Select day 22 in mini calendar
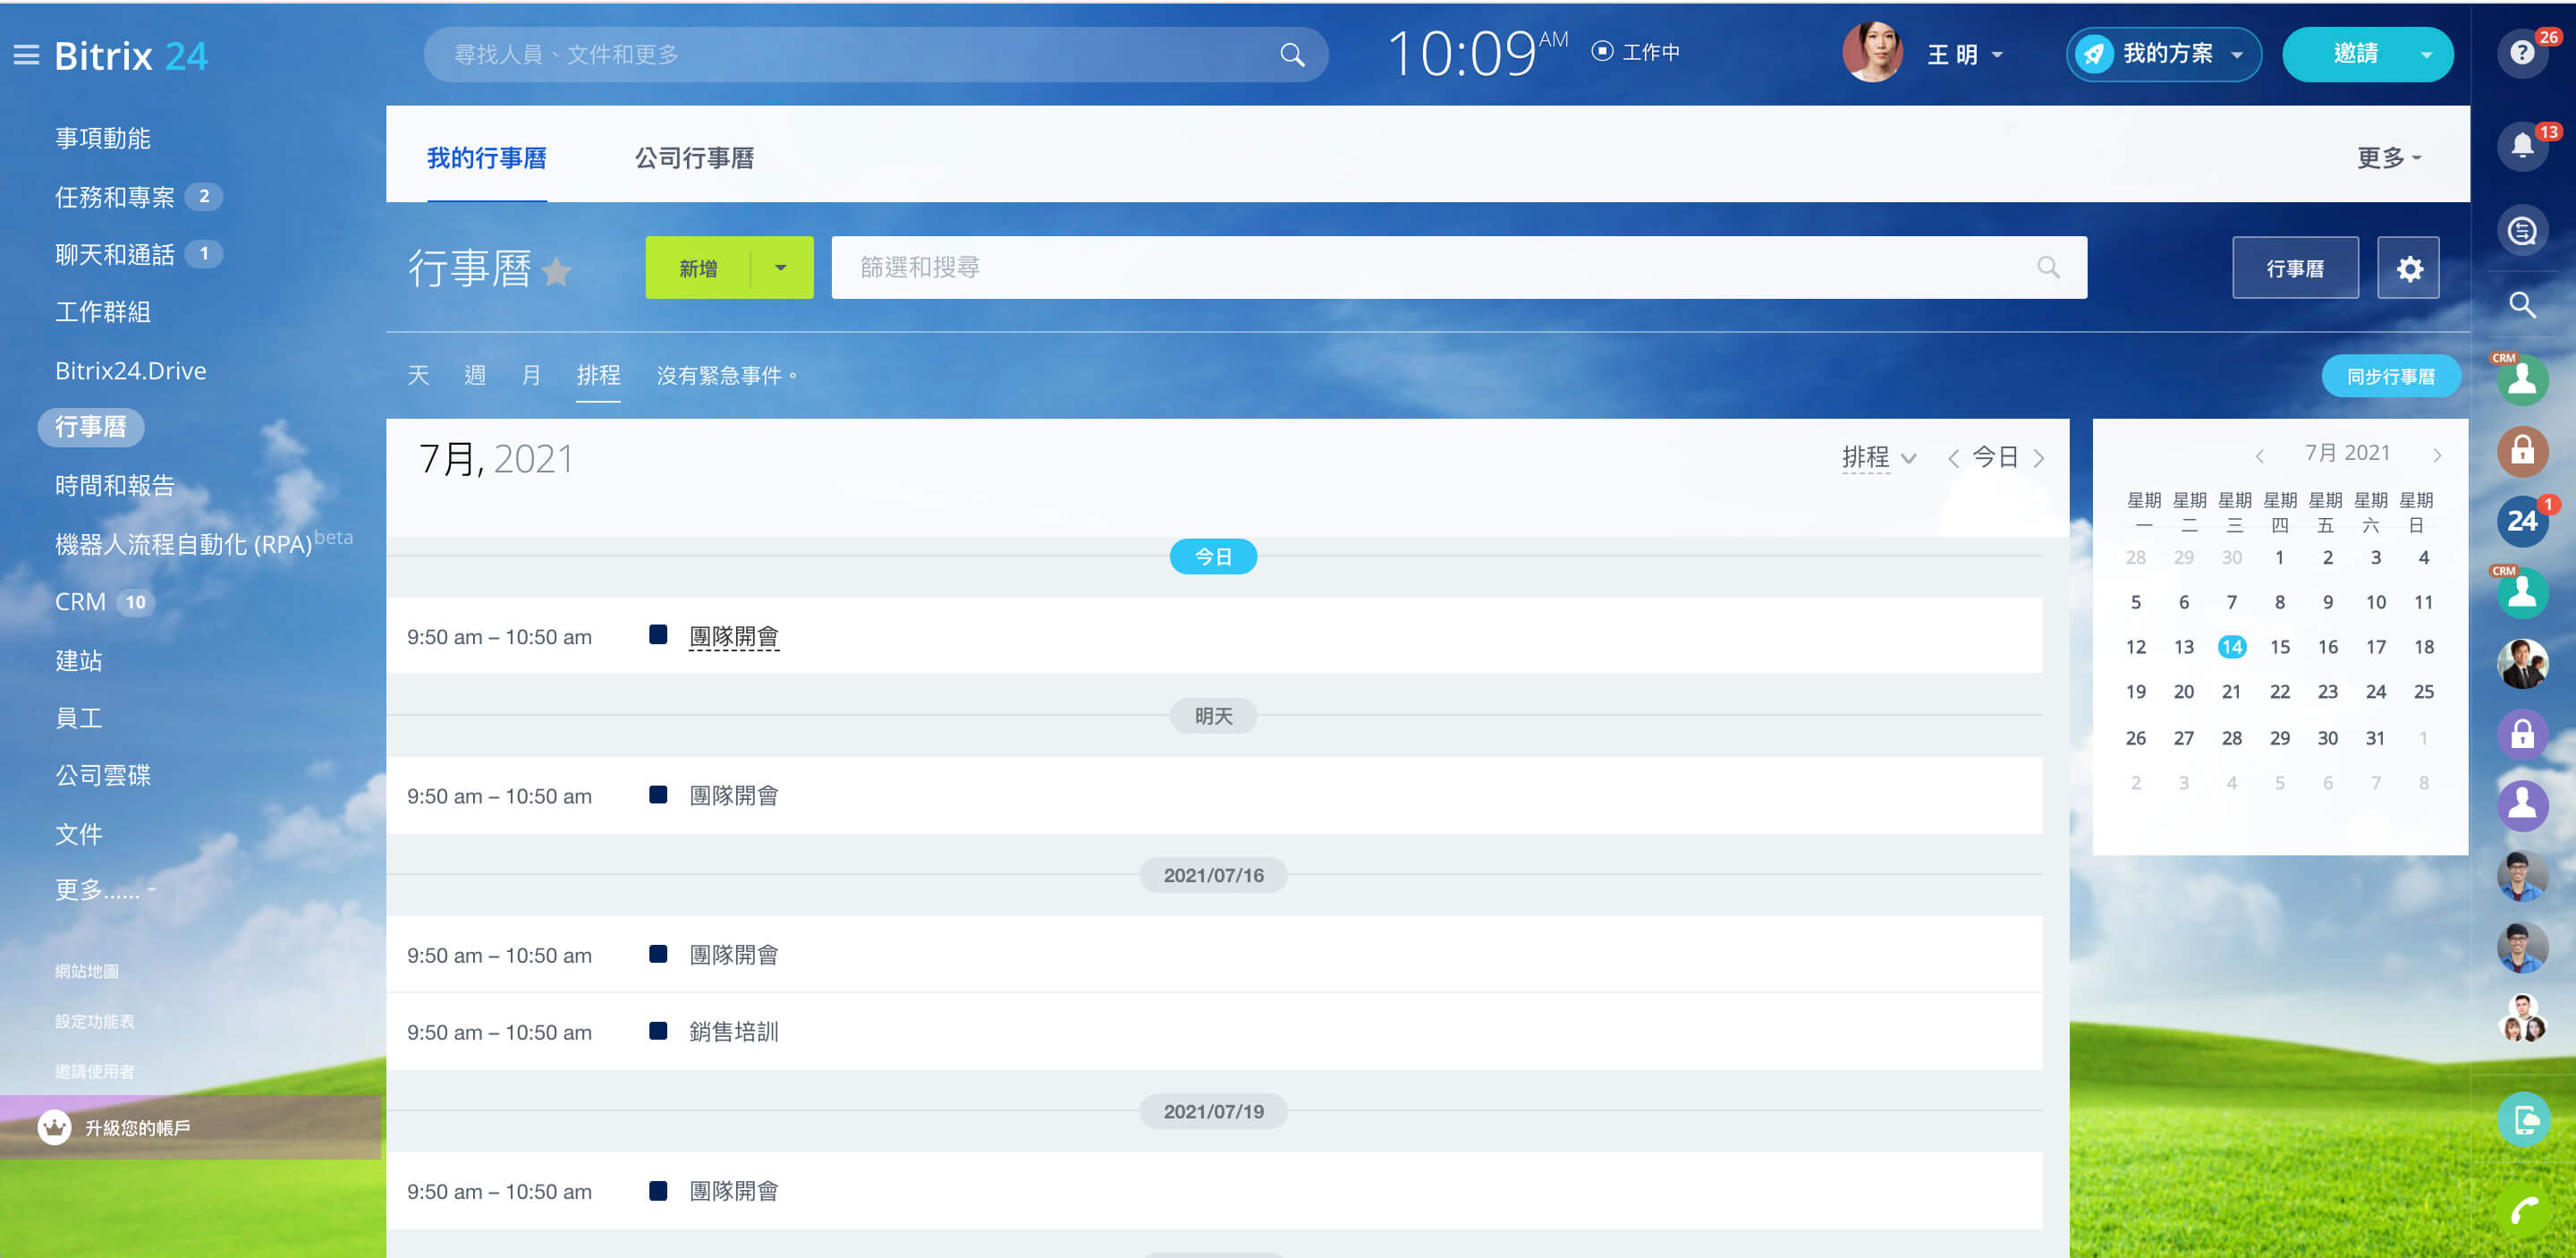The width and height of the screenshot is (2576, 1258). (2279, 691)
